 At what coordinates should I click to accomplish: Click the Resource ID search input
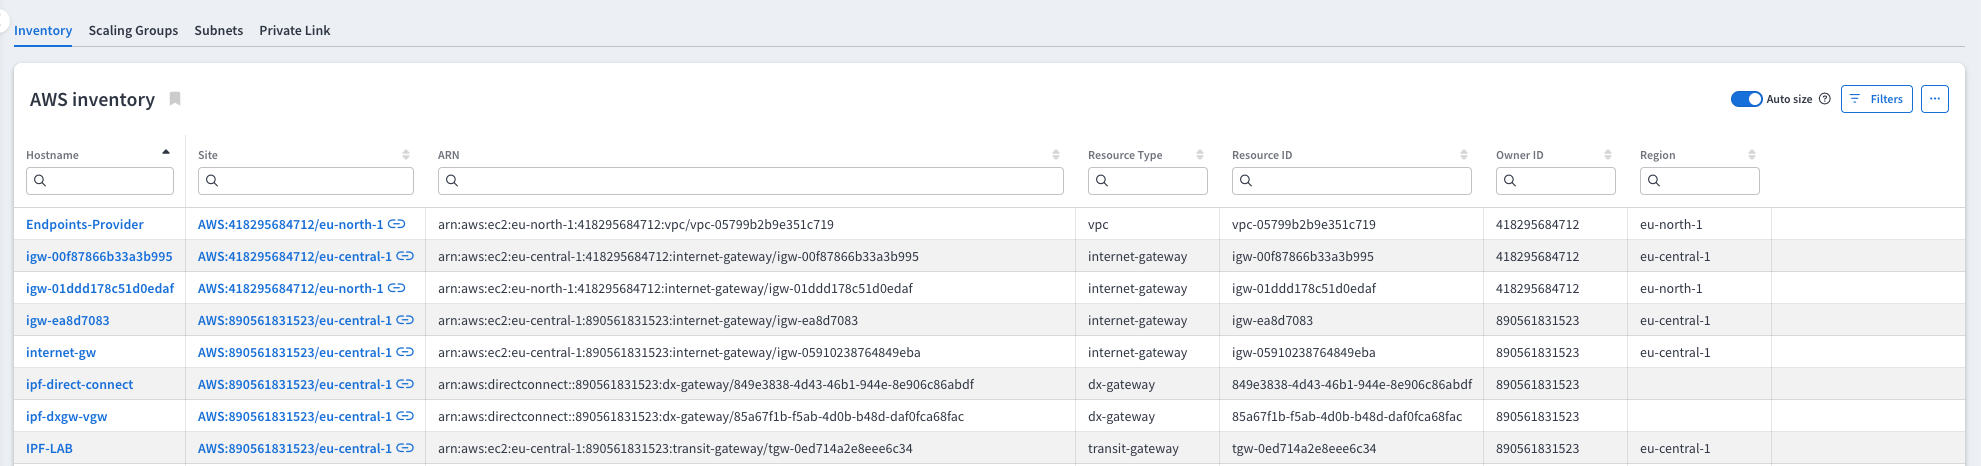(x=1351, y=181)
